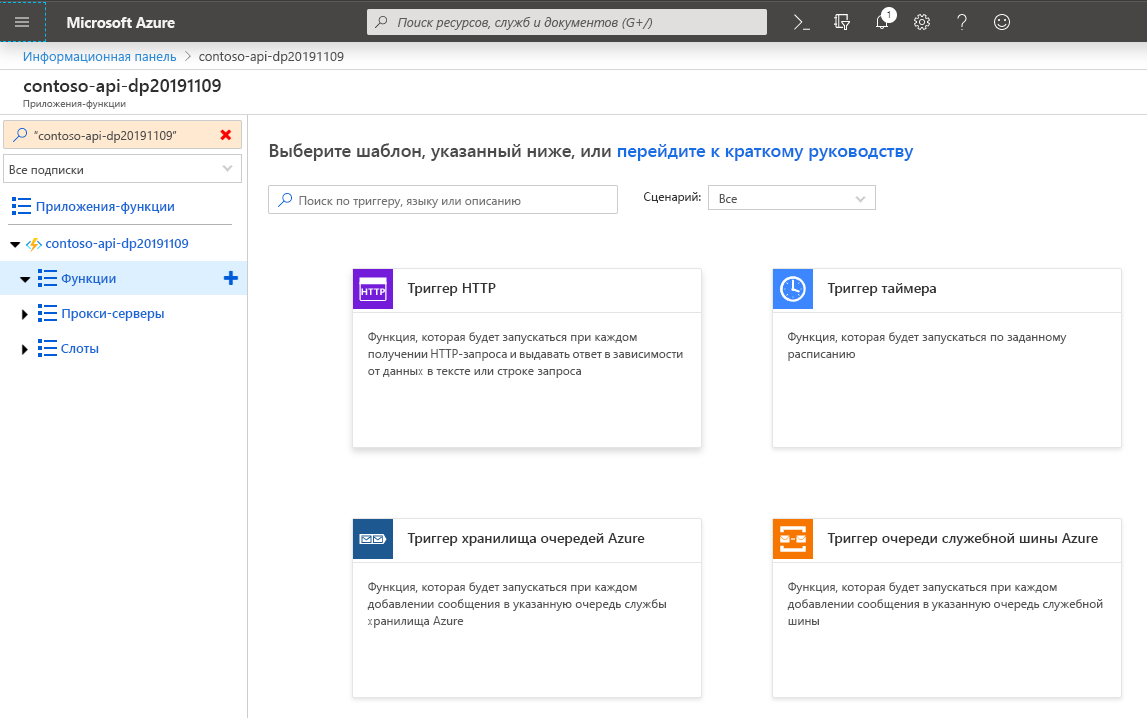Open the directory and subscription filter icon
Screen dimensions: 1147x718
click(x=842, y=23)
